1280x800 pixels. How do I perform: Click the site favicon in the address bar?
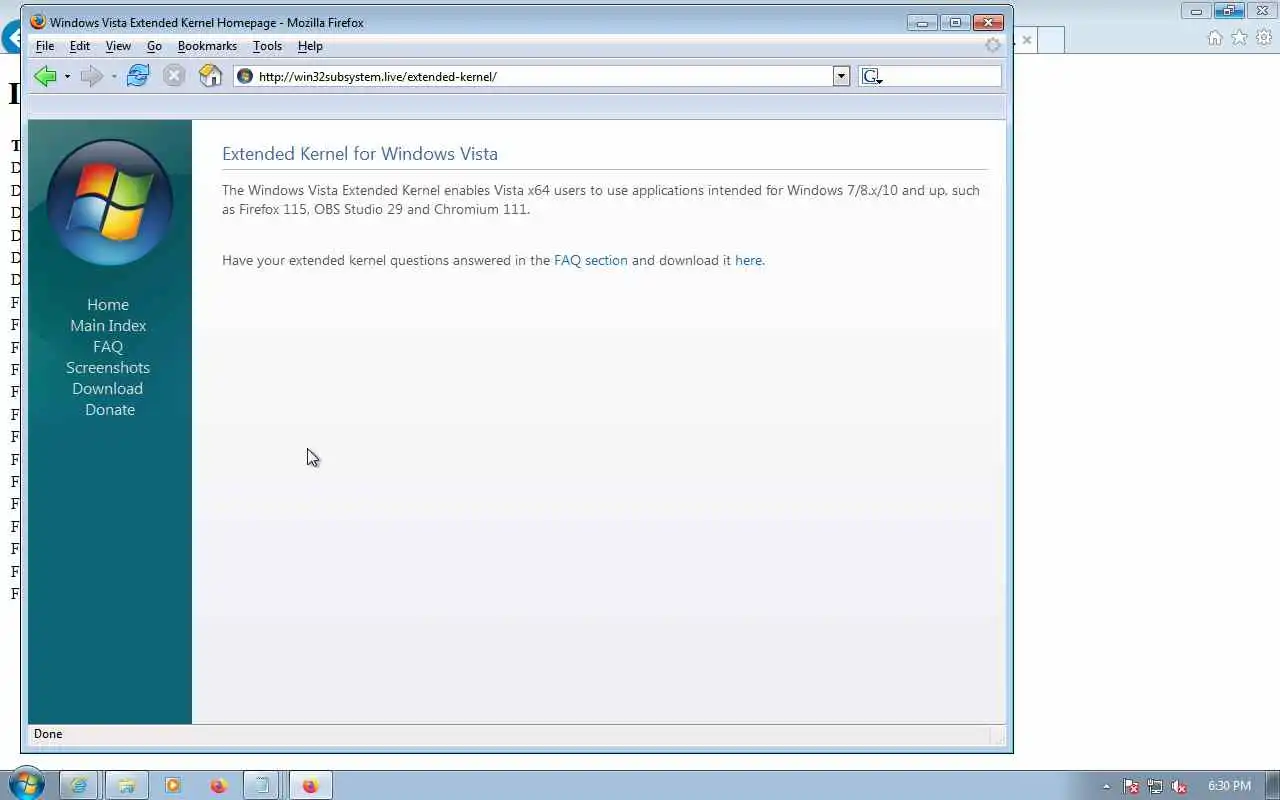(x=245, y=76)
